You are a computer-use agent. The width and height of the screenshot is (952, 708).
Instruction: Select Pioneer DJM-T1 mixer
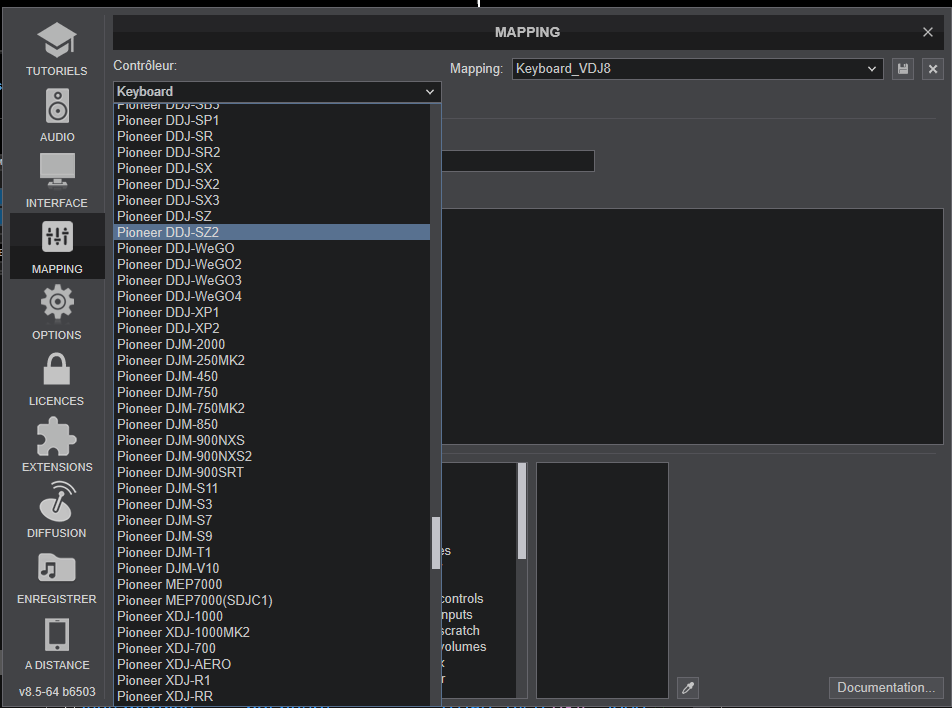[x=271, y=552]
